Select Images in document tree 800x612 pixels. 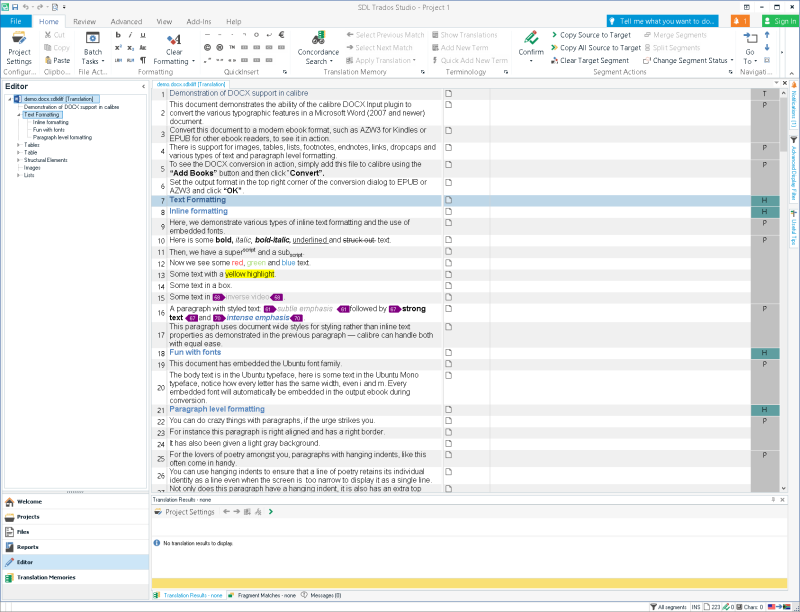click(x=32, y=167)
